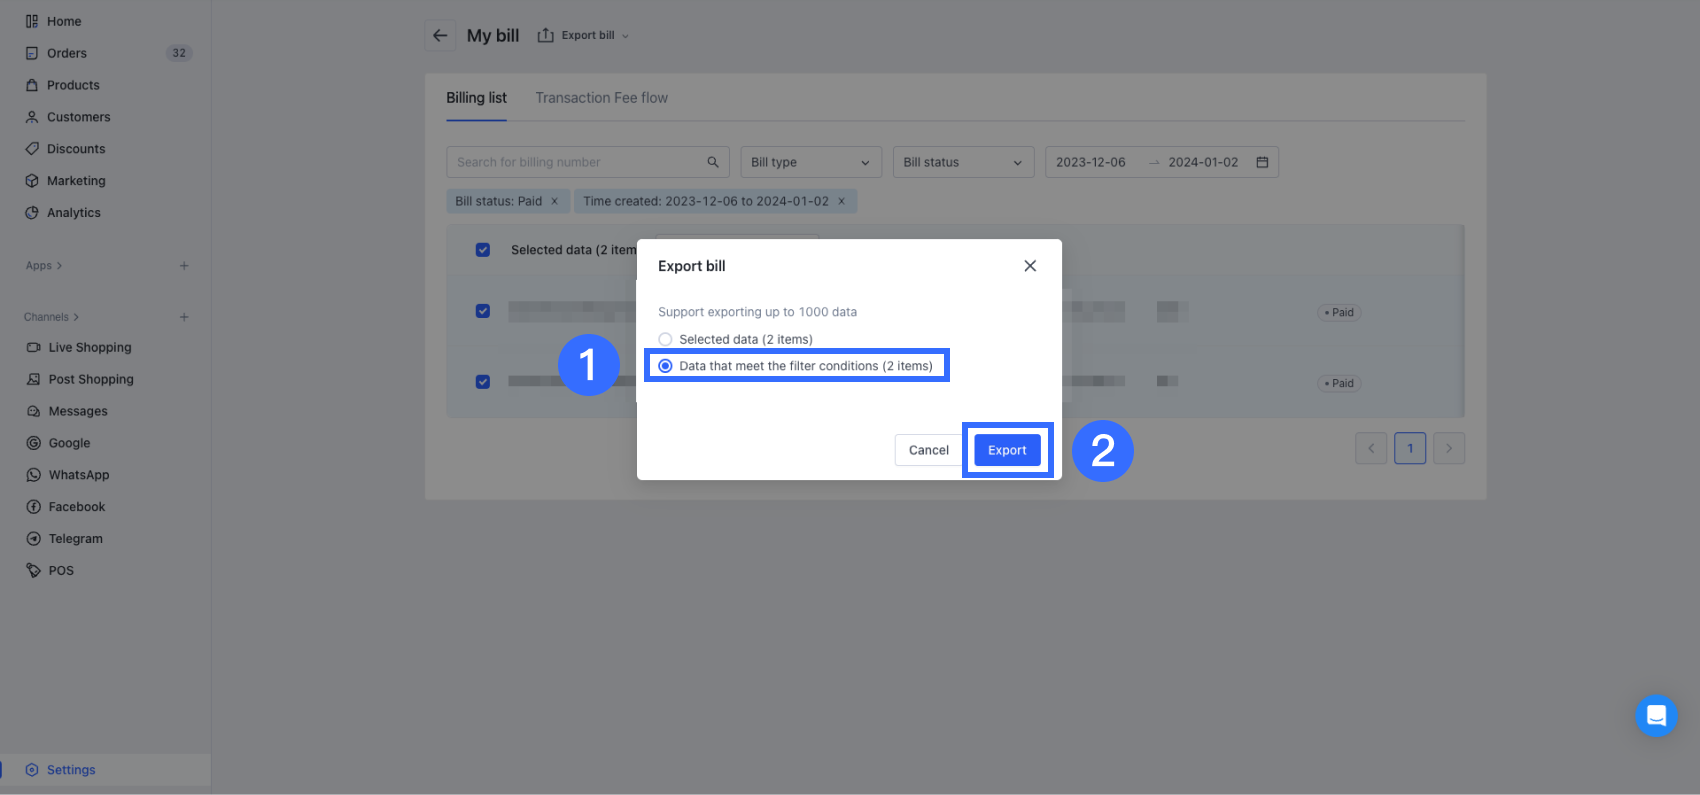Click the export share icon
Viewport: 1700px width, 795px height.
(545, 36)
